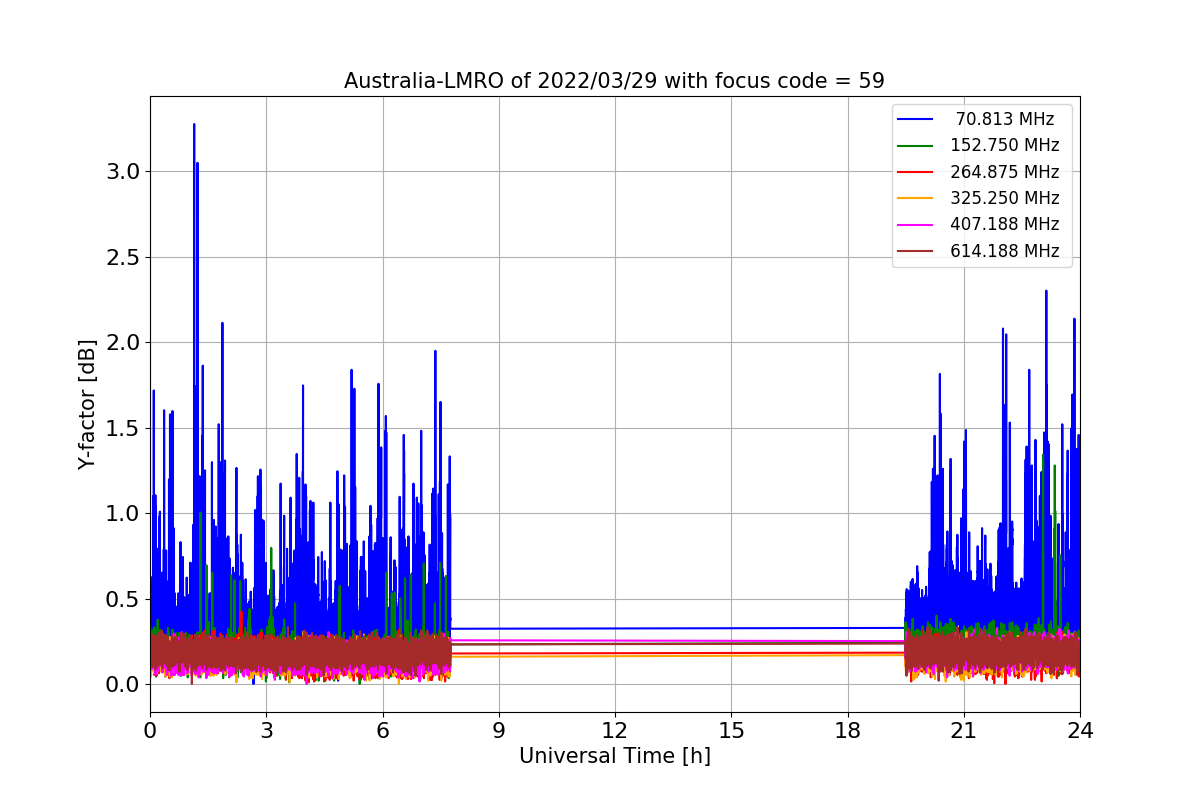Click the 1.5 tick label on the y-axis
This screenshot has width=1200, height=800.
coord(122,429)
